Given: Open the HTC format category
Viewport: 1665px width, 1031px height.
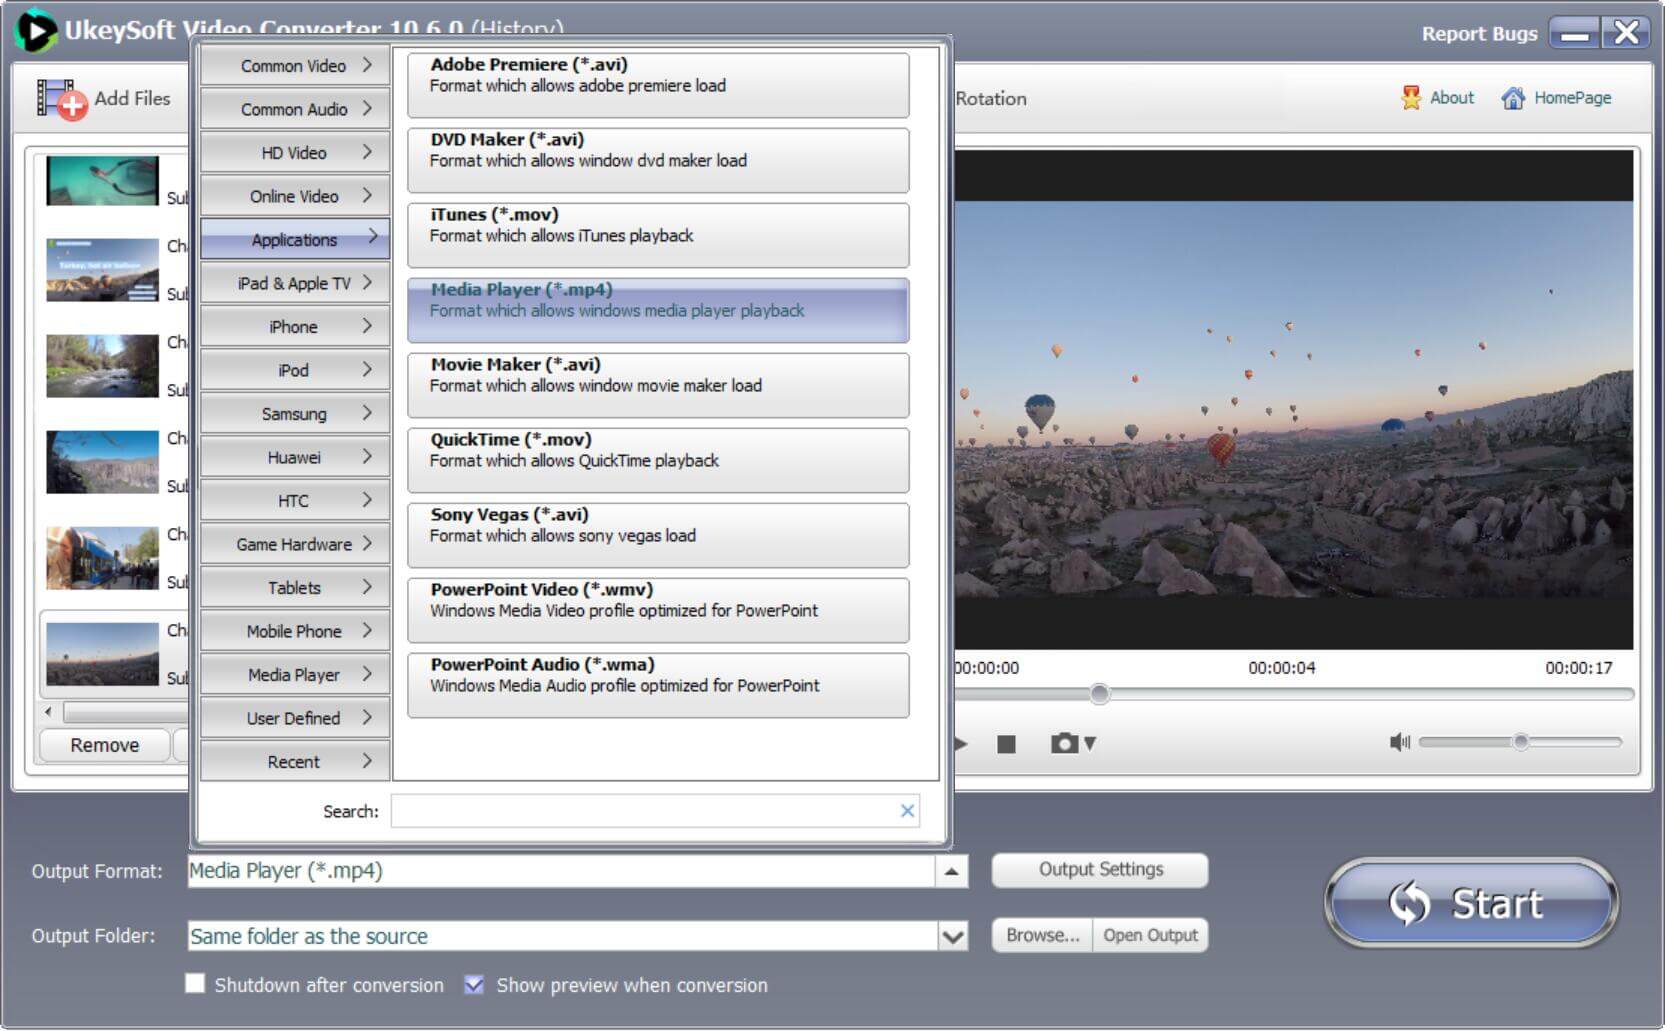Looking at the screenshot, I should (x=295, y=501).
